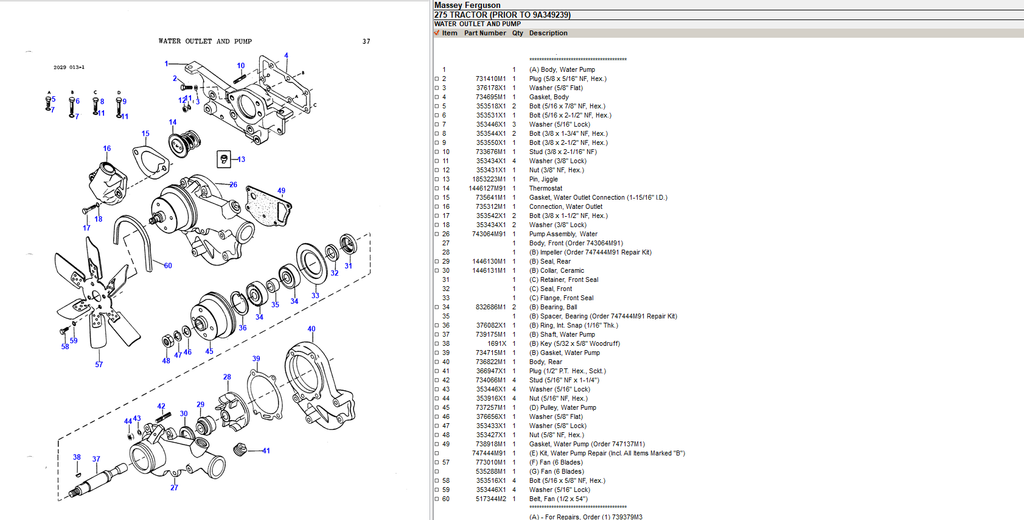
Task: Select the checkbox for item 40 Body, Rear
Action: [x=437, y=363]
